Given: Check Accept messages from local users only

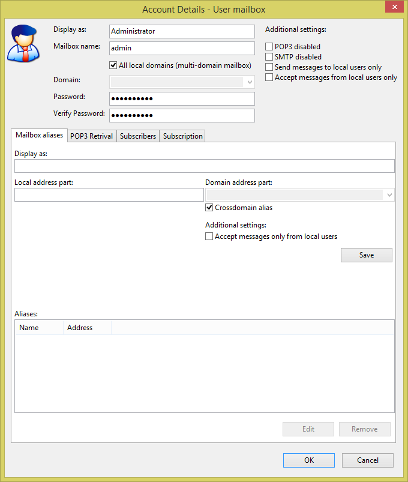Looking at the screenshot, I should click(269, 77).
